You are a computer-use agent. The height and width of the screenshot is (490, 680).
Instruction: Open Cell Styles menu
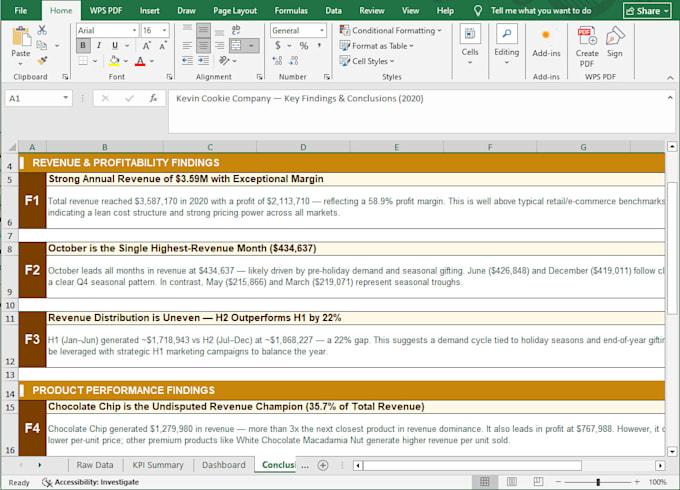point(367,61)
